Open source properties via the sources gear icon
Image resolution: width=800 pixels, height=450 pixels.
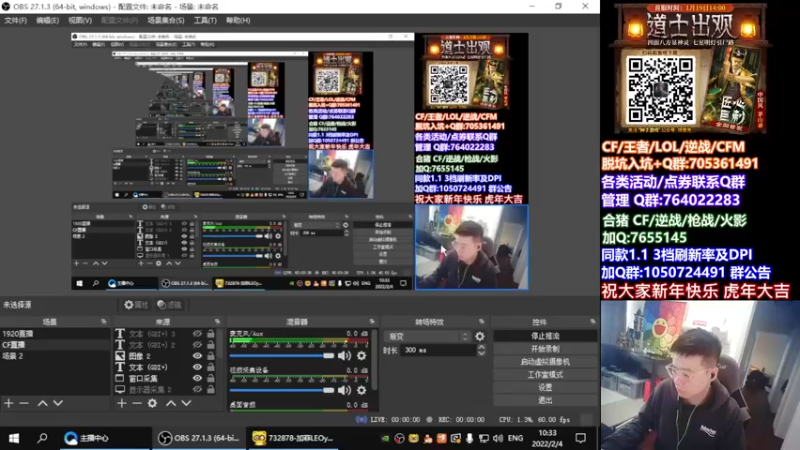point(152,403)
